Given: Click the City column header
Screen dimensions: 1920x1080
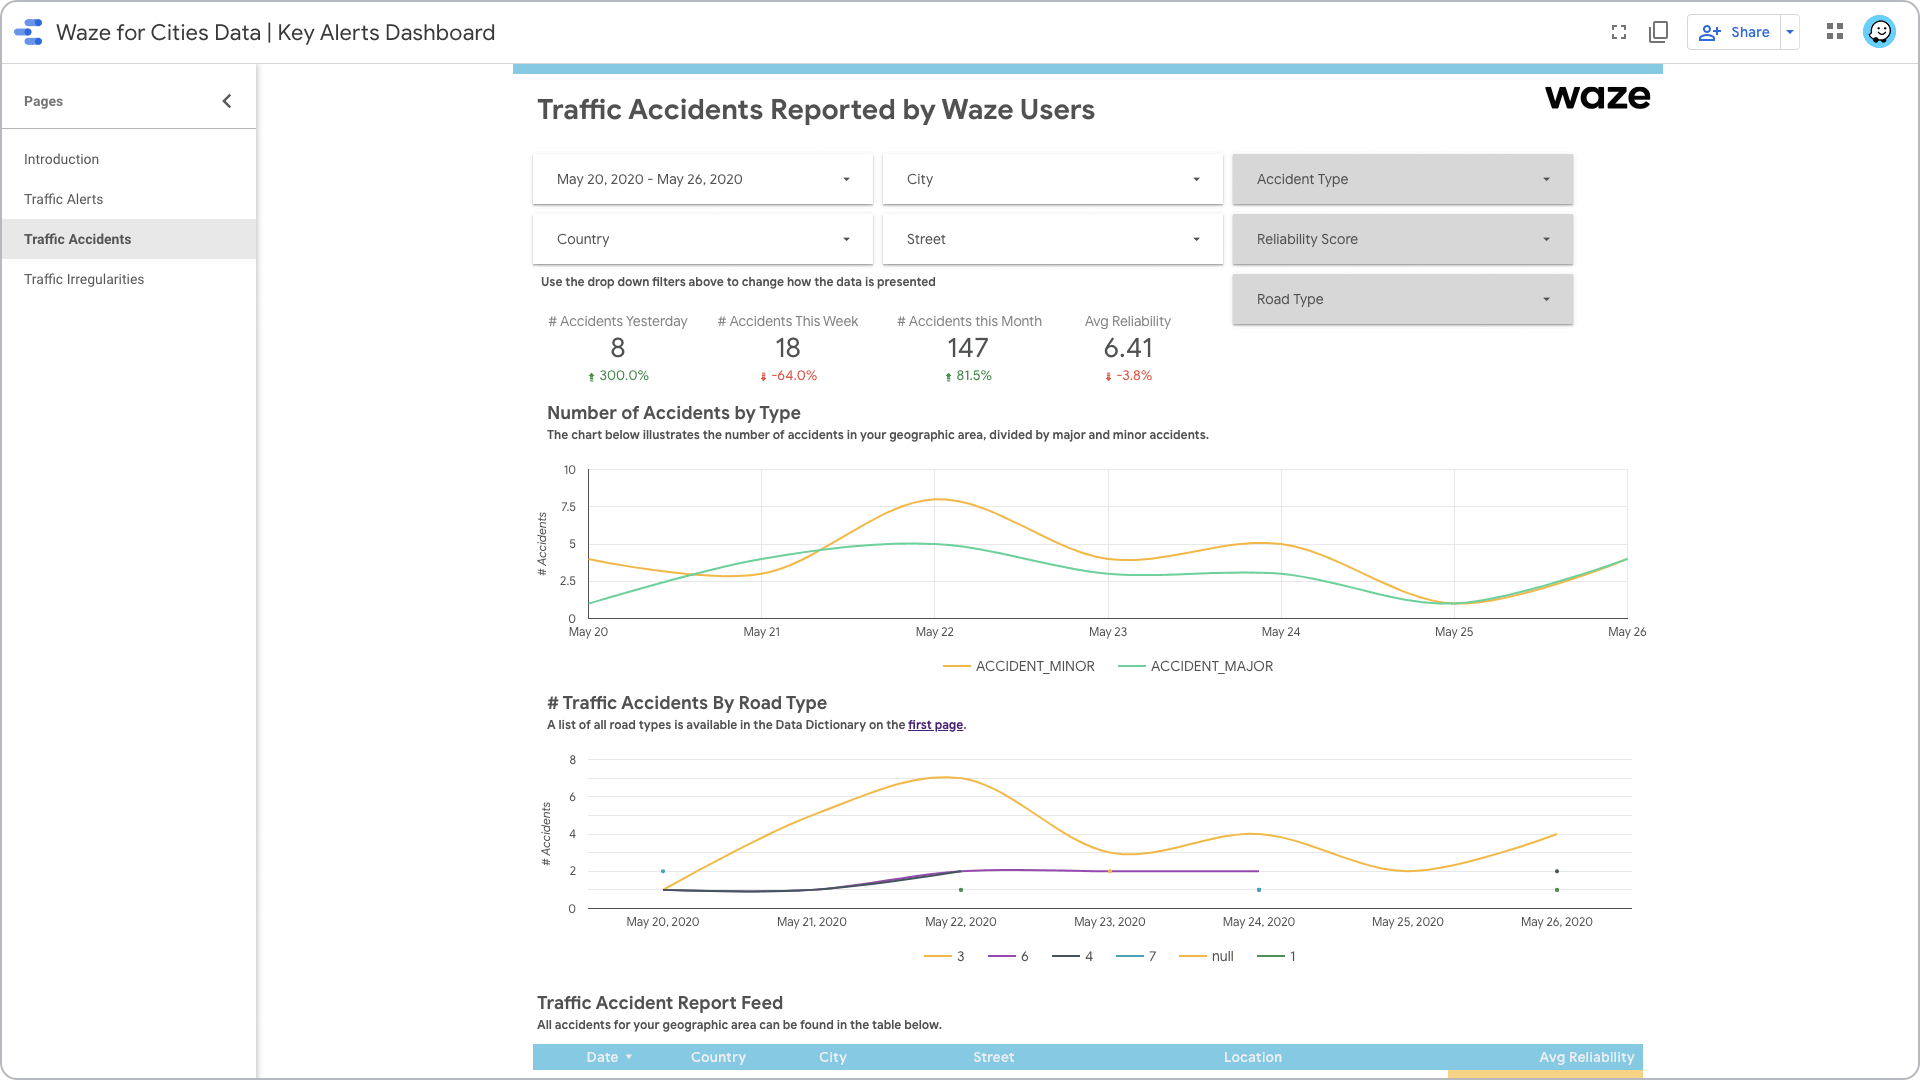Looking at the screenshot, I should (832, 1057).
